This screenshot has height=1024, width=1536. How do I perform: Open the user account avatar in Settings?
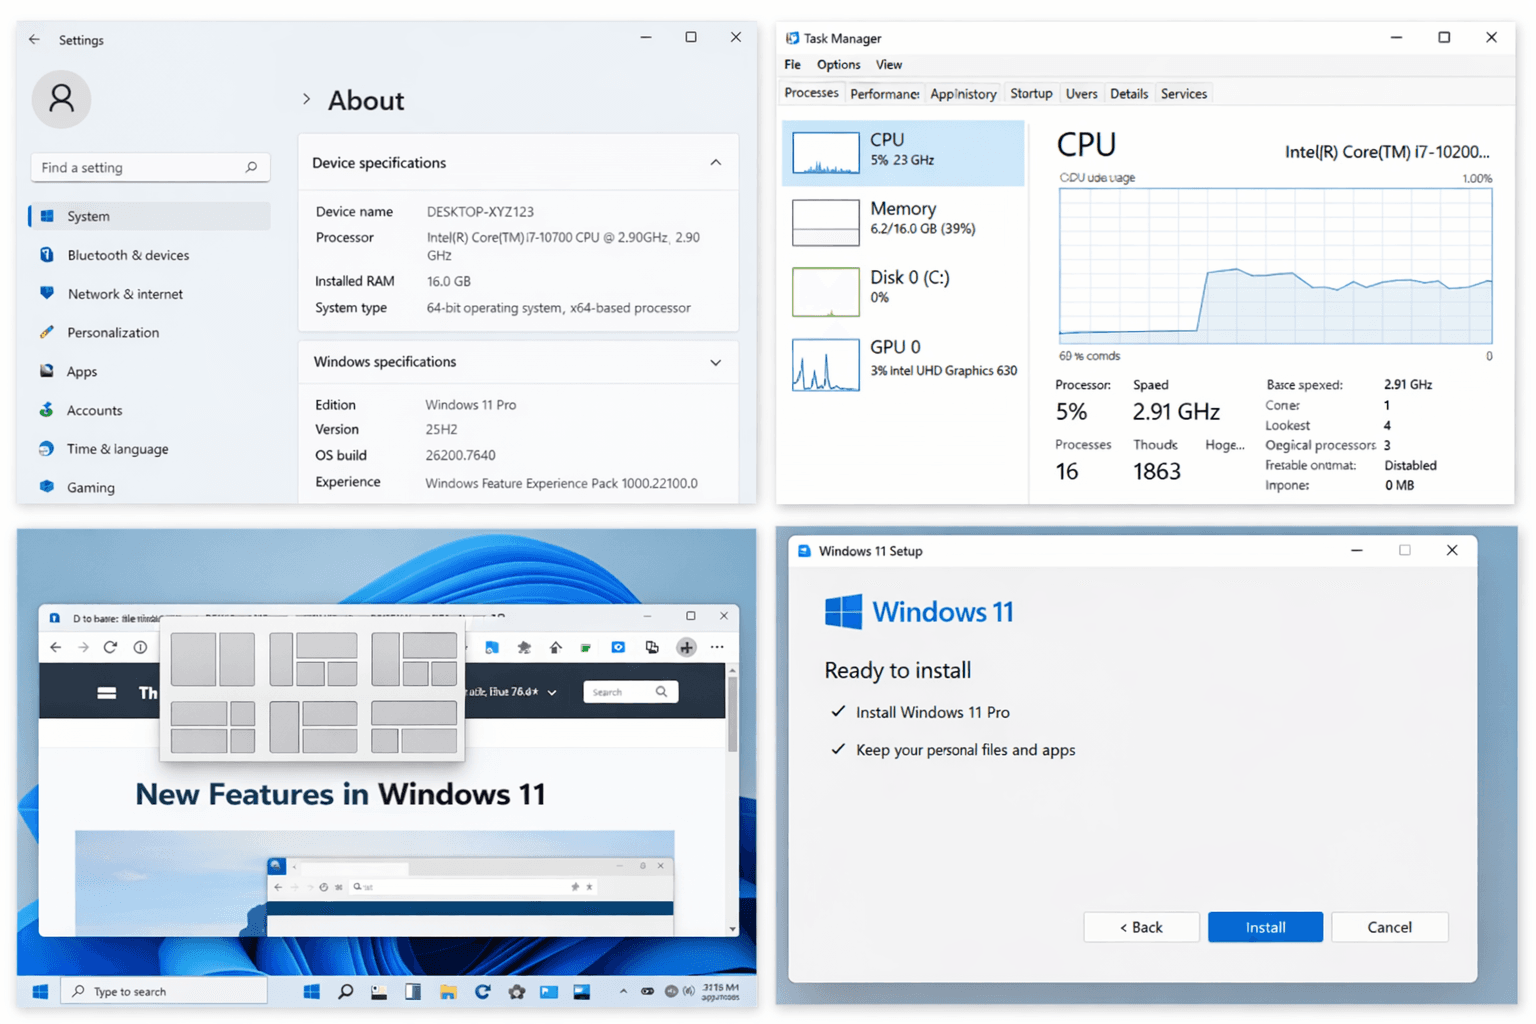click(61, 99)
